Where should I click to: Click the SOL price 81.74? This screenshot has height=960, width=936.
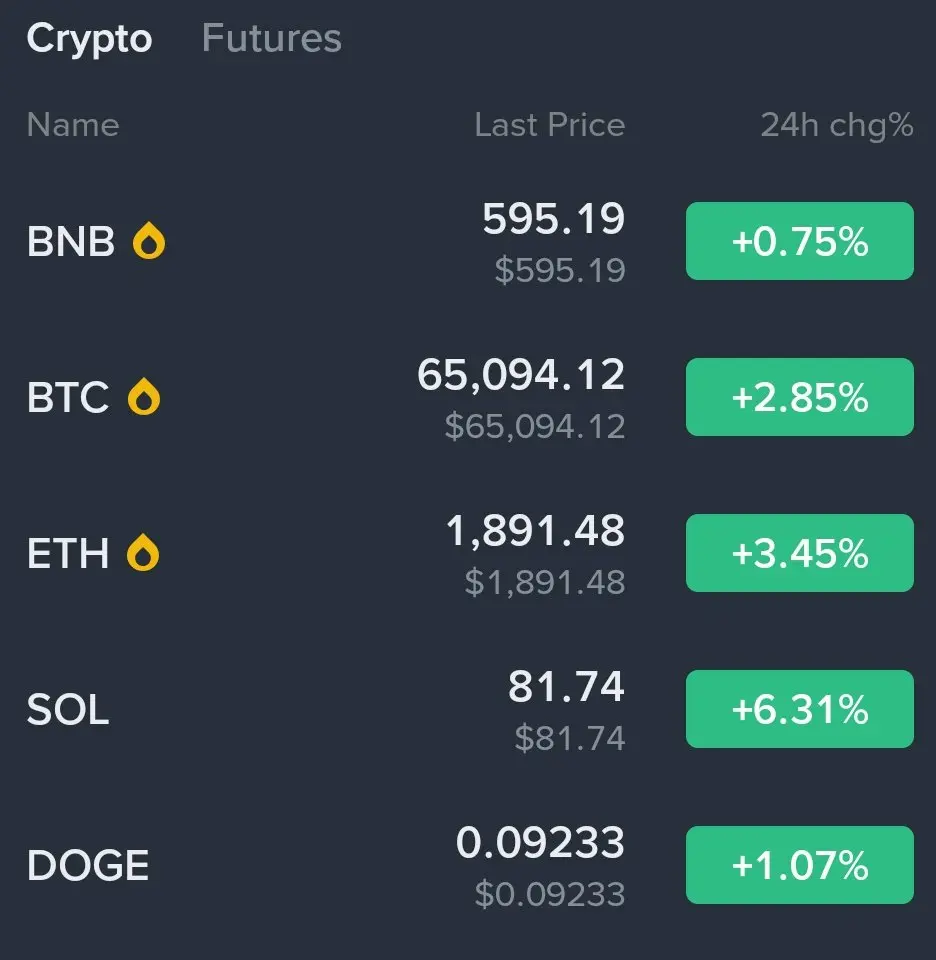[x=566, y=686]
